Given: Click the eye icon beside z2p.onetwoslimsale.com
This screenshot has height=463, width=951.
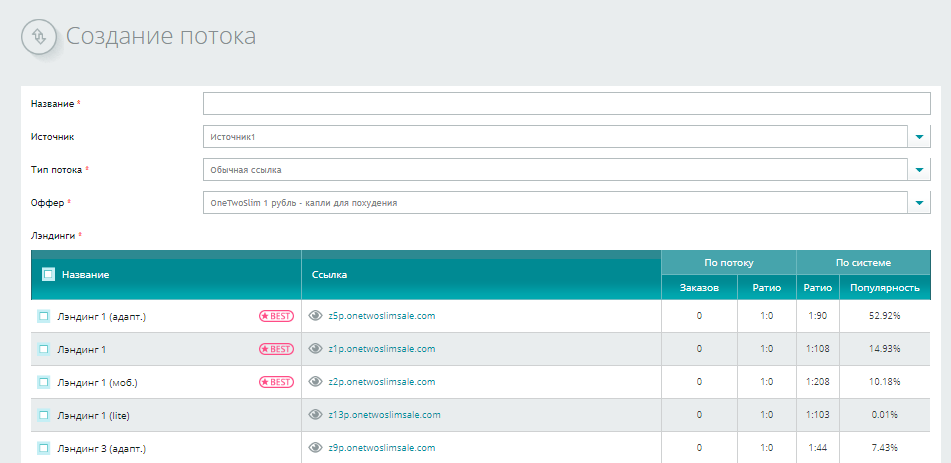Looking at the screenshot, I should [x=316, y=382].
